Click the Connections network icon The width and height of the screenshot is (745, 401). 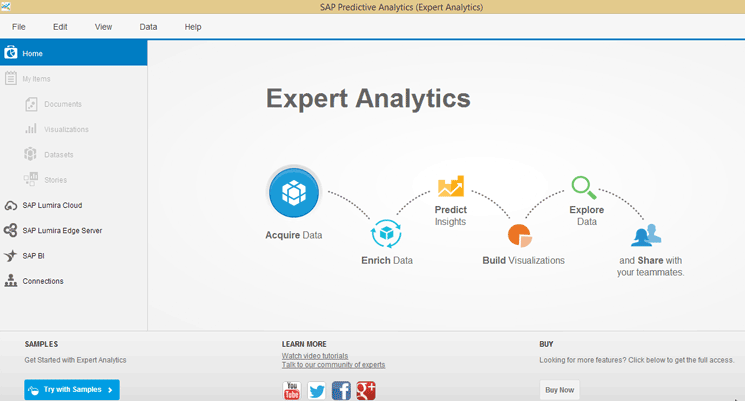[10, 280]
